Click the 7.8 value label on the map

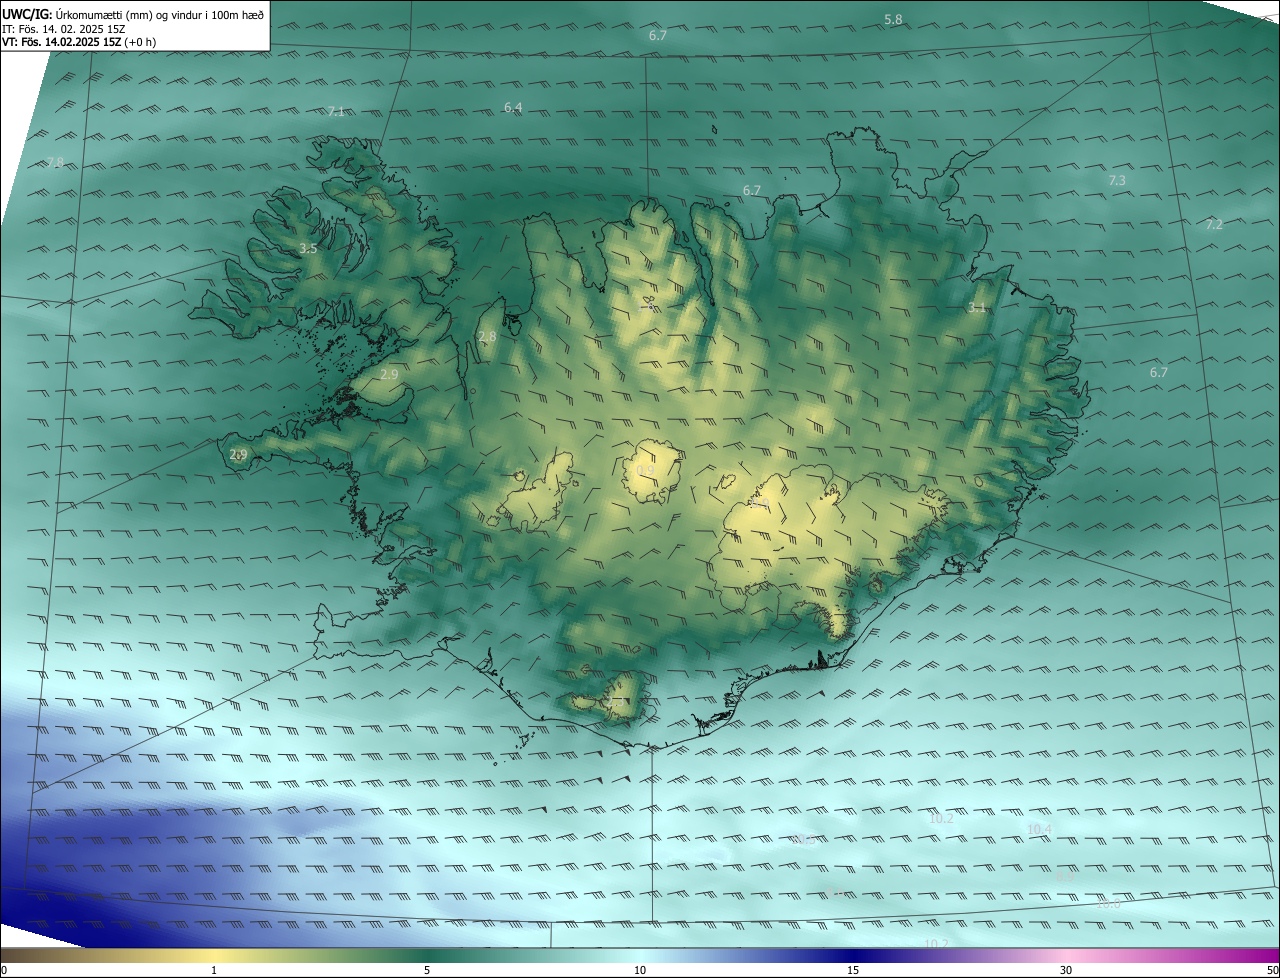click(55, 162)
